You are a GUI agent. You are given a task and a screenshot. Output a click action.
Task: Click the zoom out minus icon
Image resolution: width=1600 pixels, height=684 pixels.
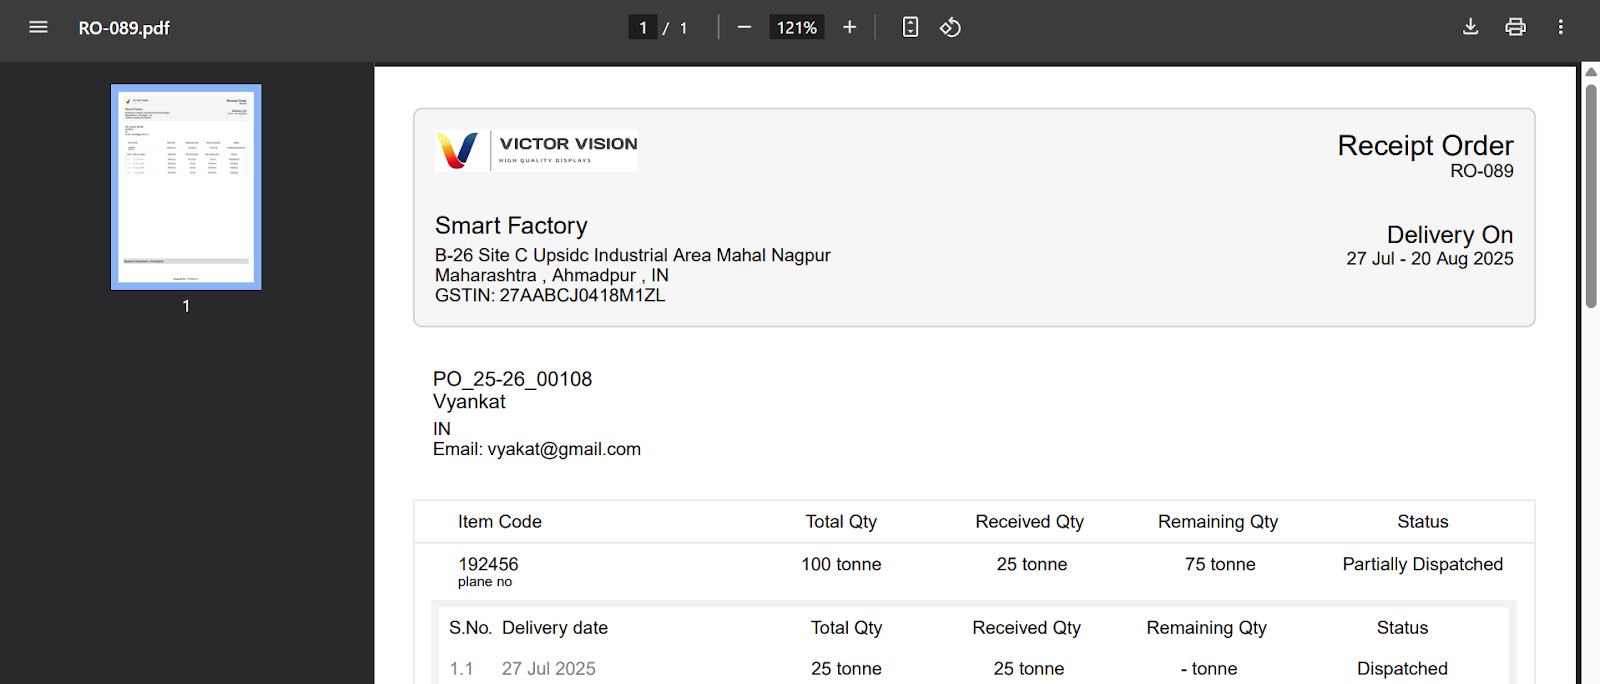click(744, 27)
